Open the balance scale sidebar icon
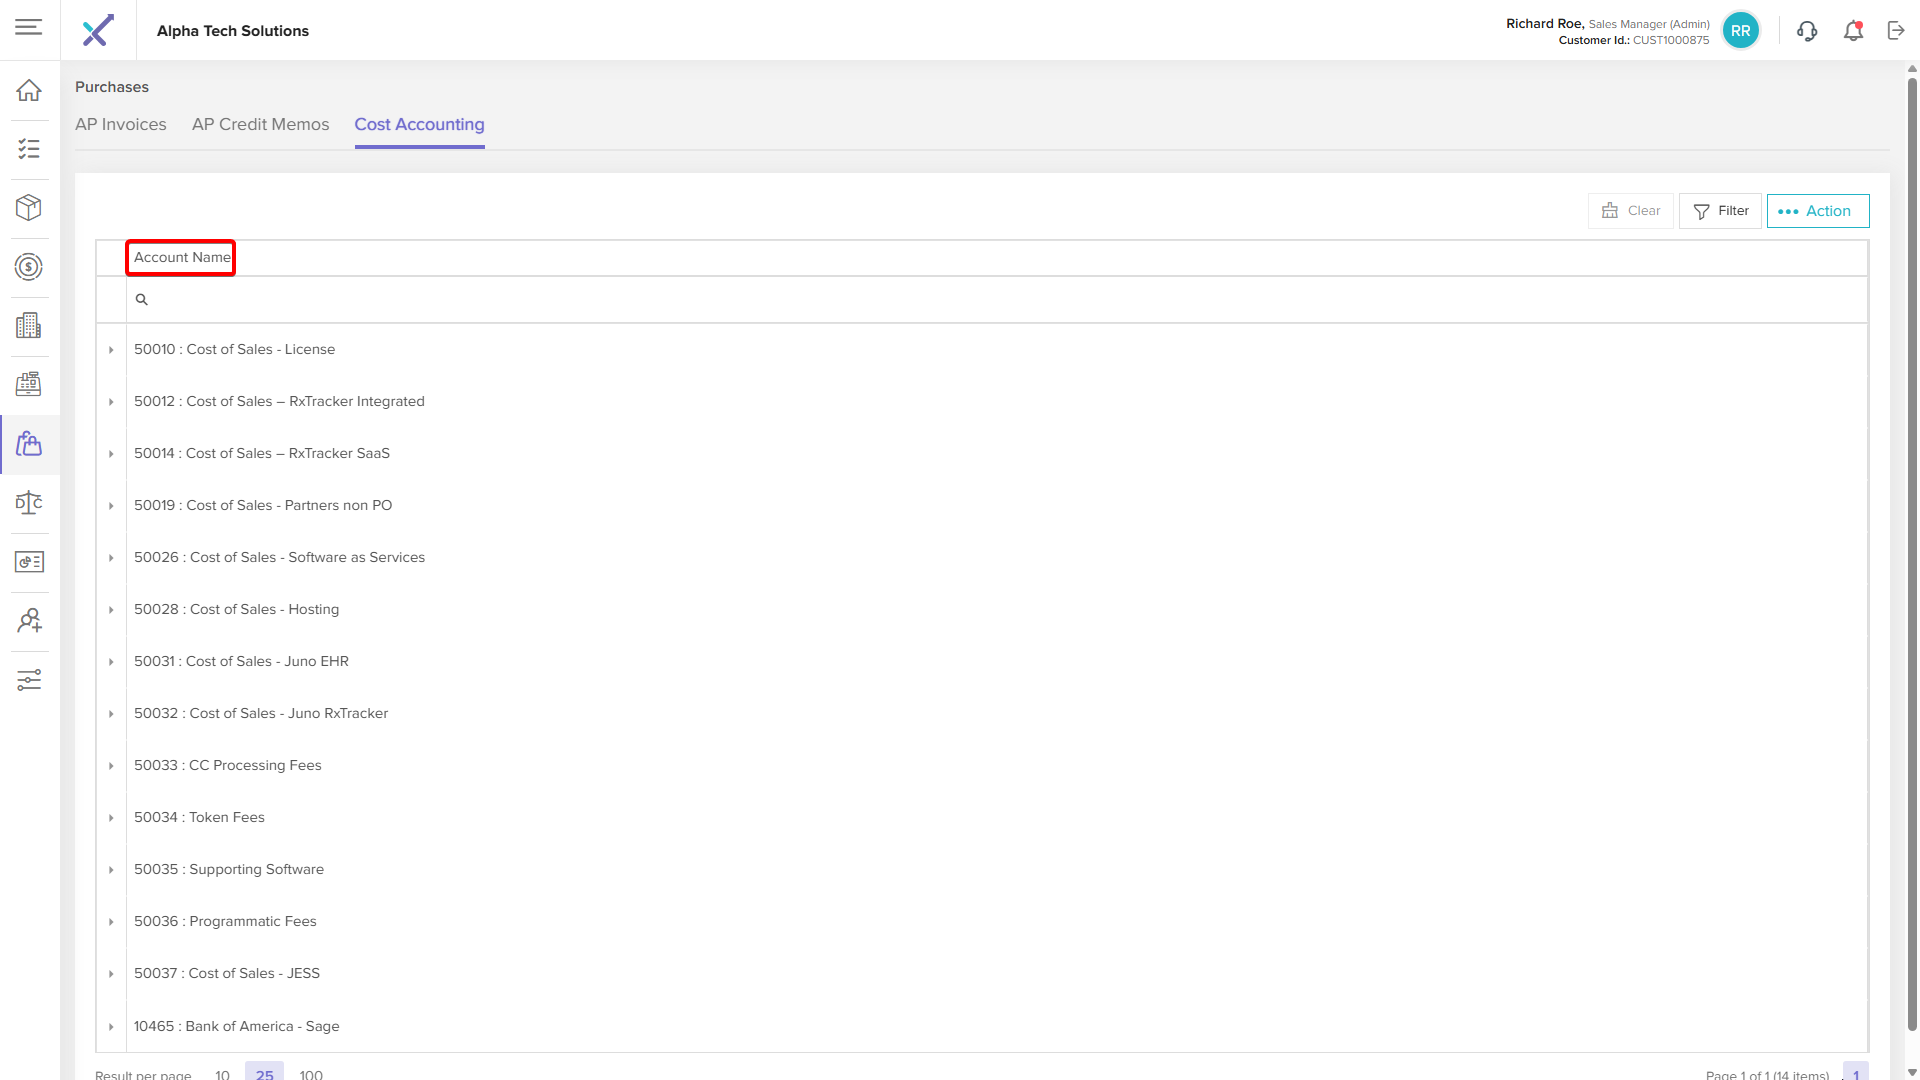Viewport: 1920px width, 1080px height. [x=29, y=503]
